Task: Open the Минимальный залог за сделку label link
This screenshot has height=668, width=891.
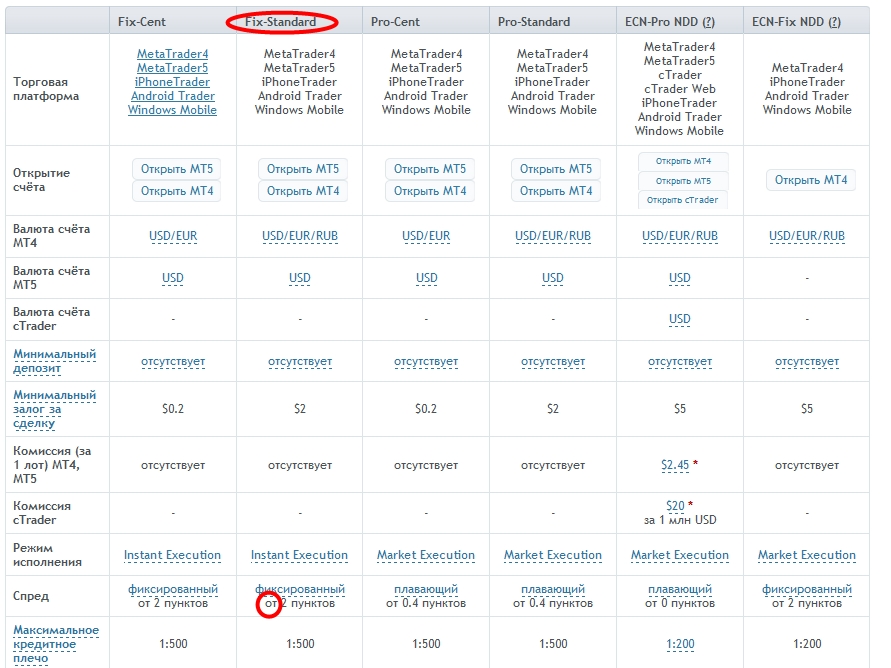Action: coord(54,409)
